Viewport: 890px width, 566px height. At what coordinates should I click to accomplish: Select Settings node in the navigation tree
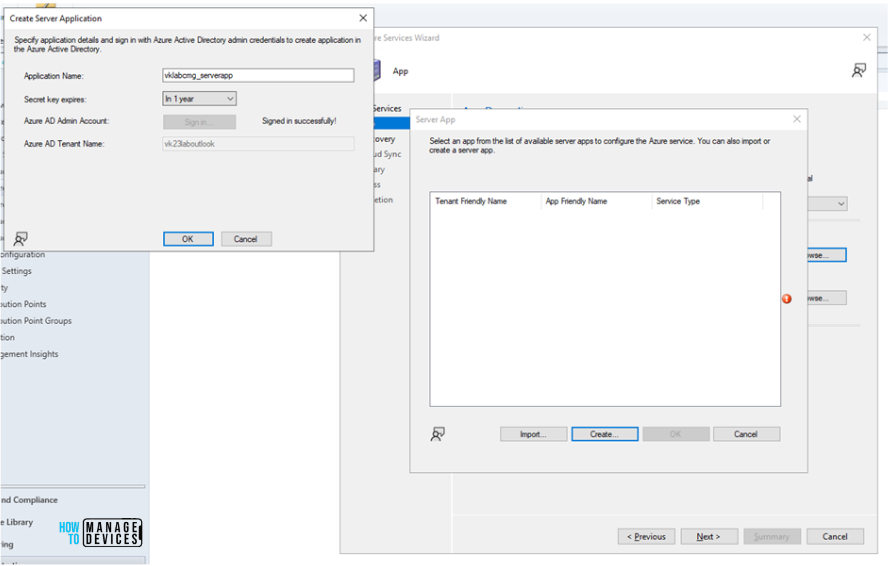point(16,271)
